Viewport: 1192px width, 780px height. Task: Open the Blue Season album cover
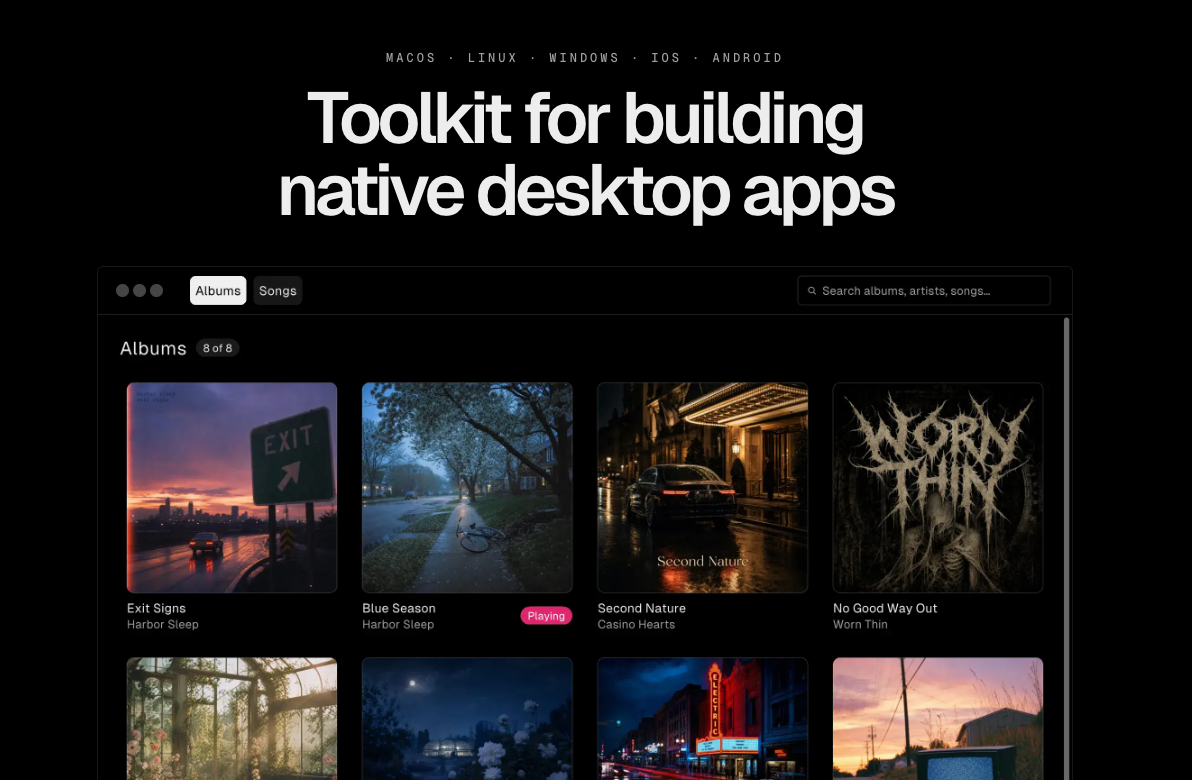[467, 487]
